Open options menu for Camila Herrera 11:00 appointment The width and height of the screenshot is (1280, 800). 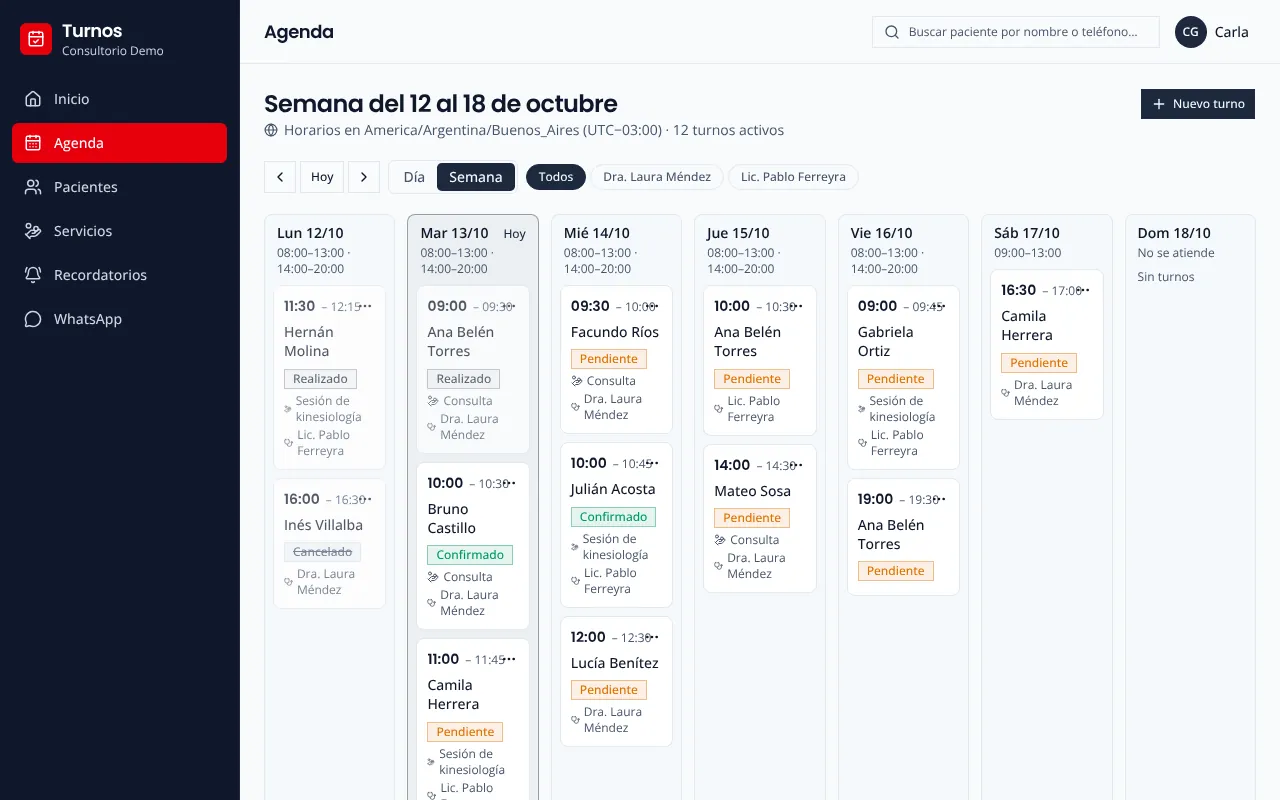point(510,659)
